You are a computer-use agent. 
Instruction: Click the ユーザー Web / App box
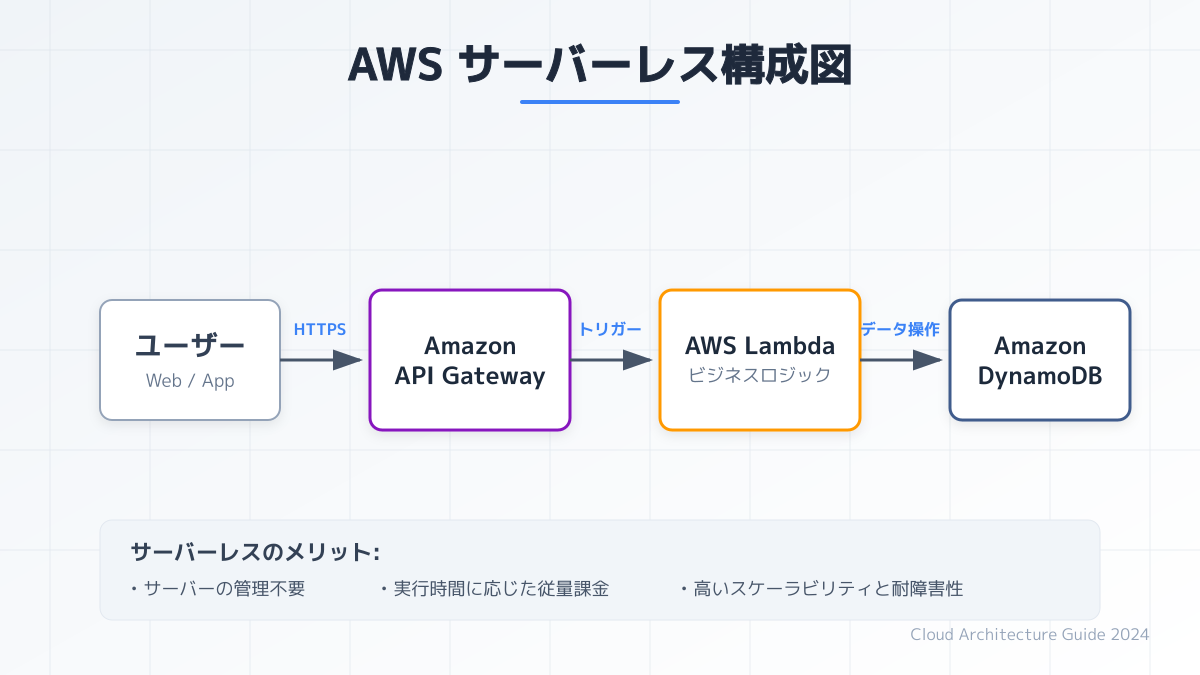190,360
